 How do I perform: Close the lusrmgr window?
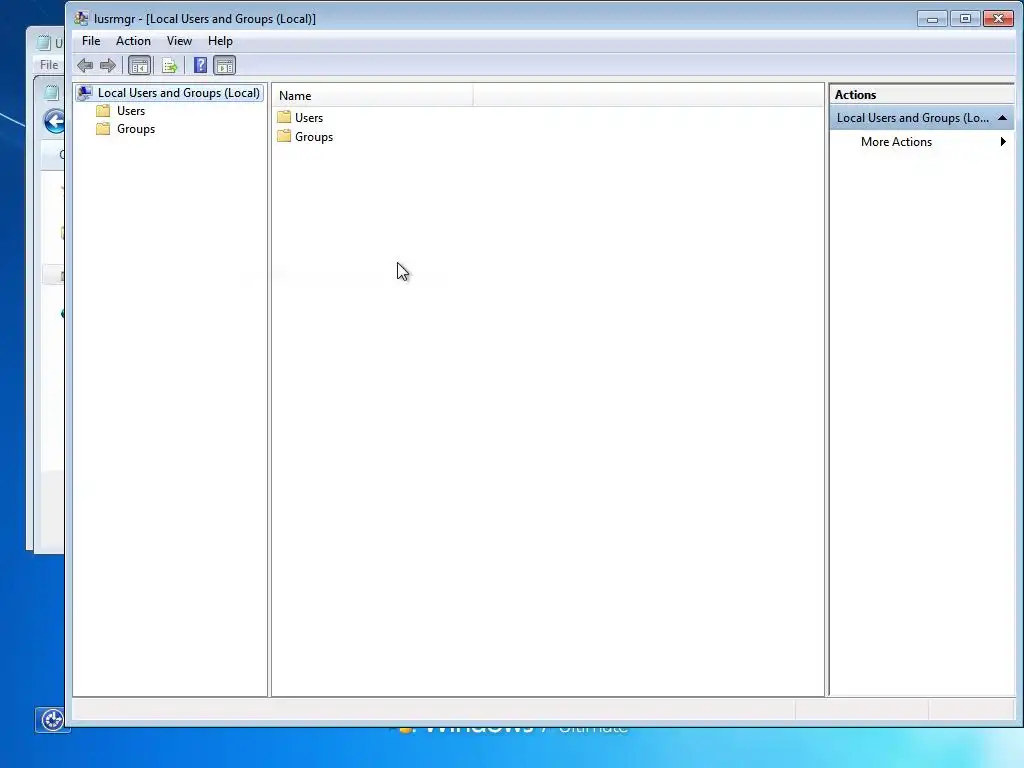click(x=999, y=19)
